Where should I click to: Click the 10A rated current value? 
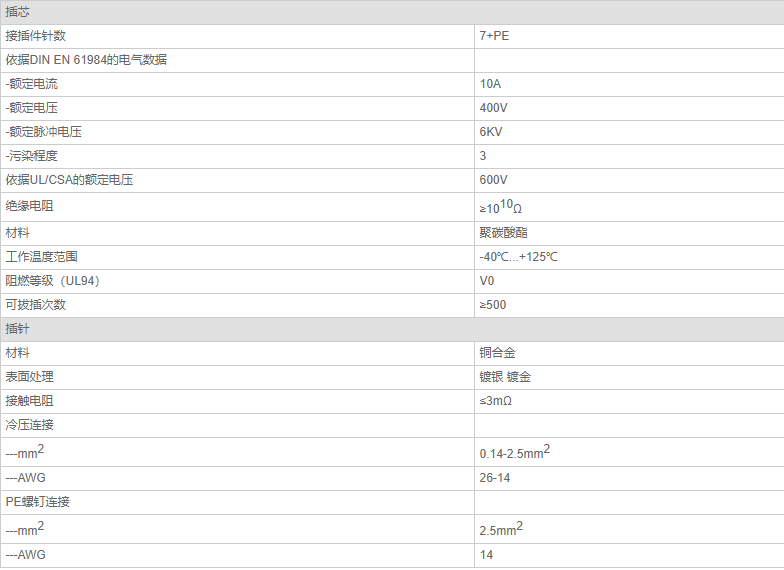click(x=490, y=84)
